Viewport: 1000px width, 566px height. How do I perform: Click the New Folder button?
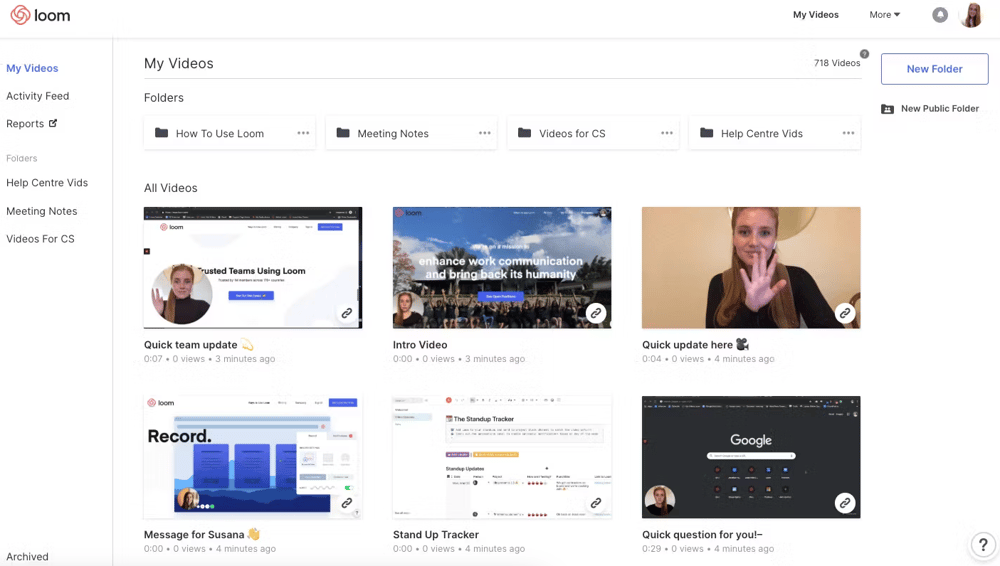click(x=934, y=69)
